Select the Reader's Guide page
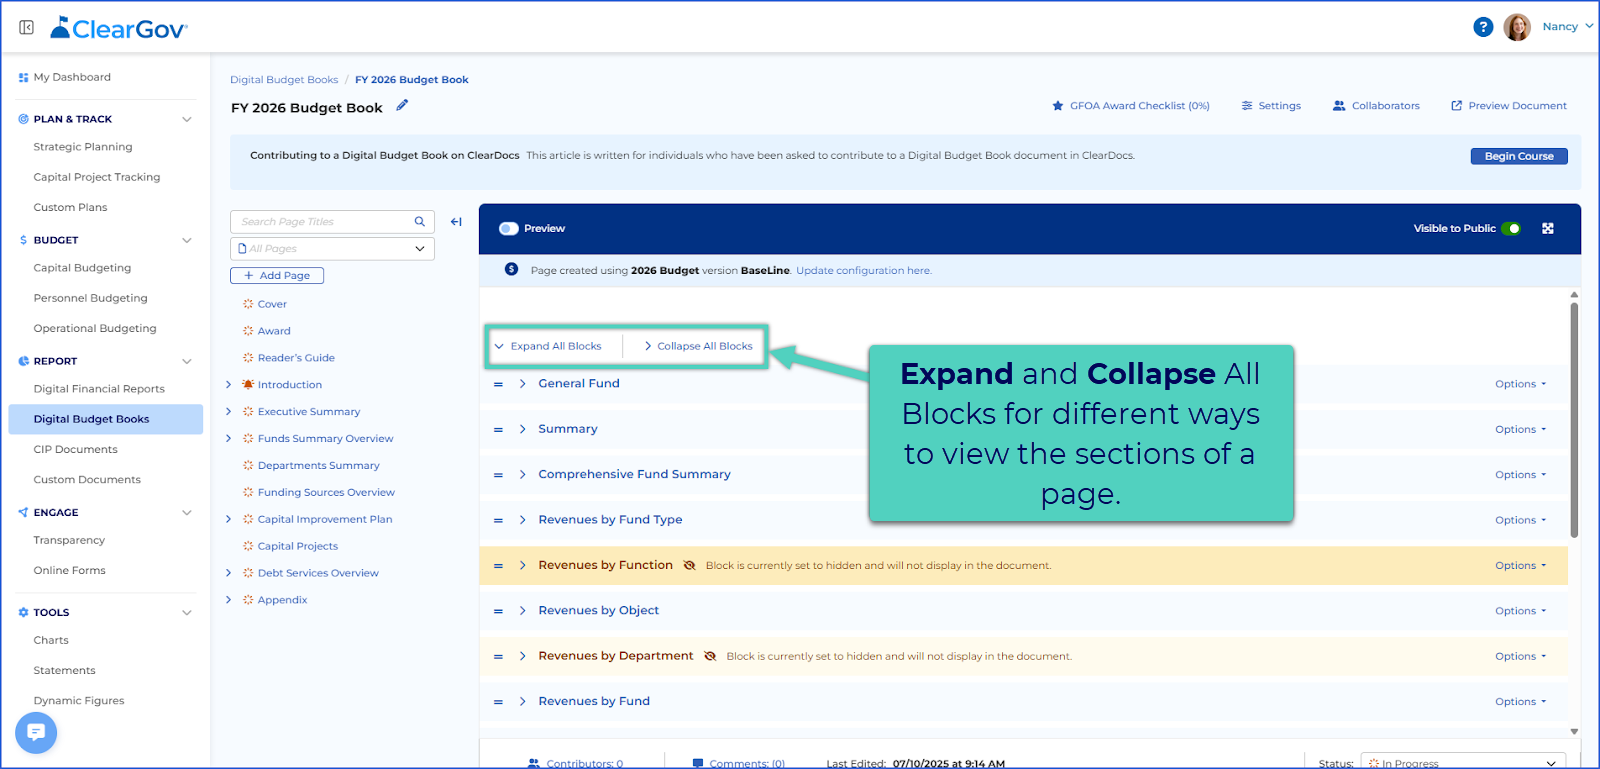 pos(296,358)
